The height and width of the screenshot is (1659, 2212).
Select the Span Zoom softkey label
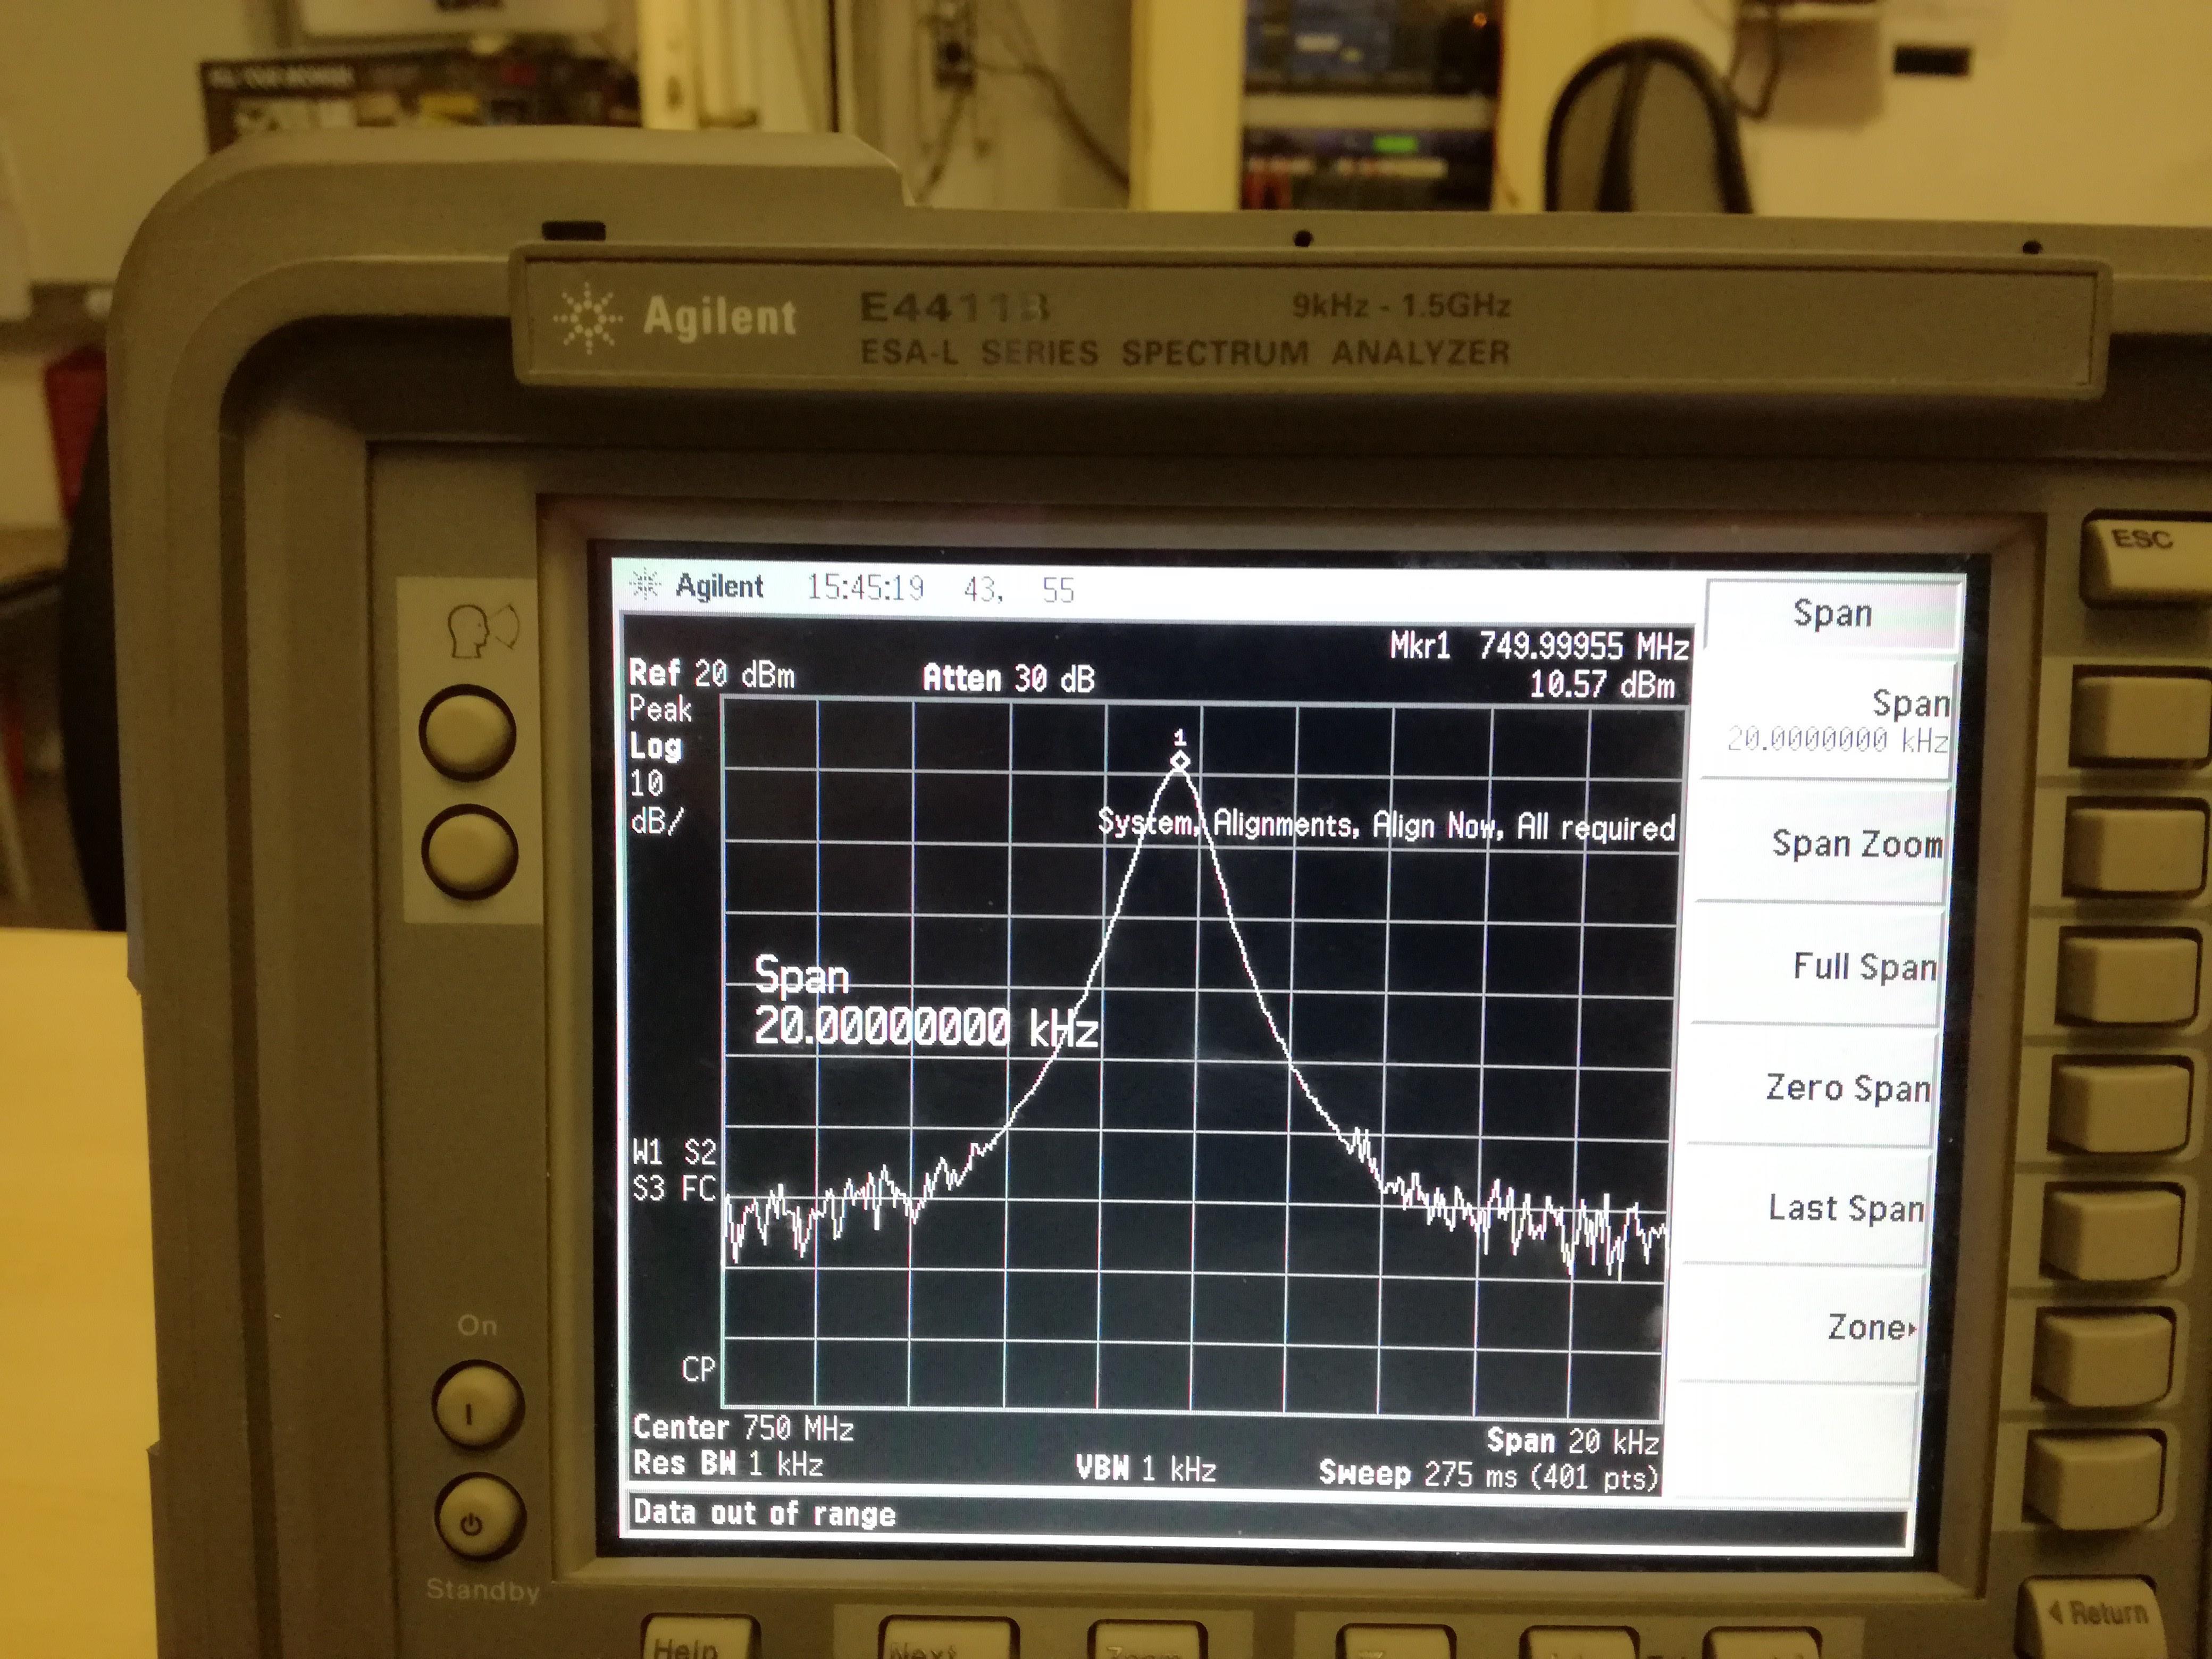(1856, 844)
